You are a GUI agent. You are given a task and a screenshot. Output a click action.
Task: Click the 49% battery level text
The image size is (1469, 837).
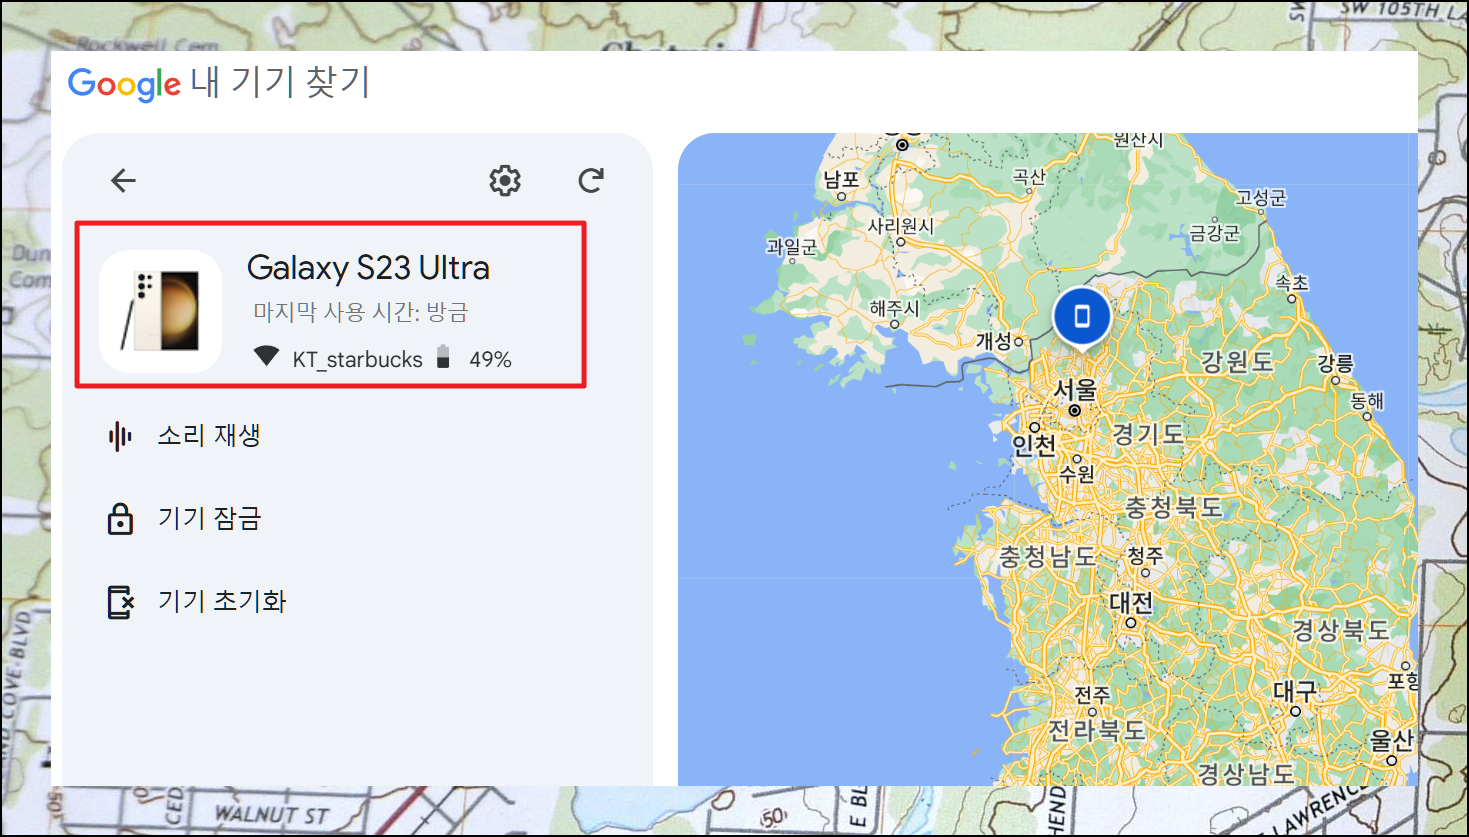click(x=490, y=359)
